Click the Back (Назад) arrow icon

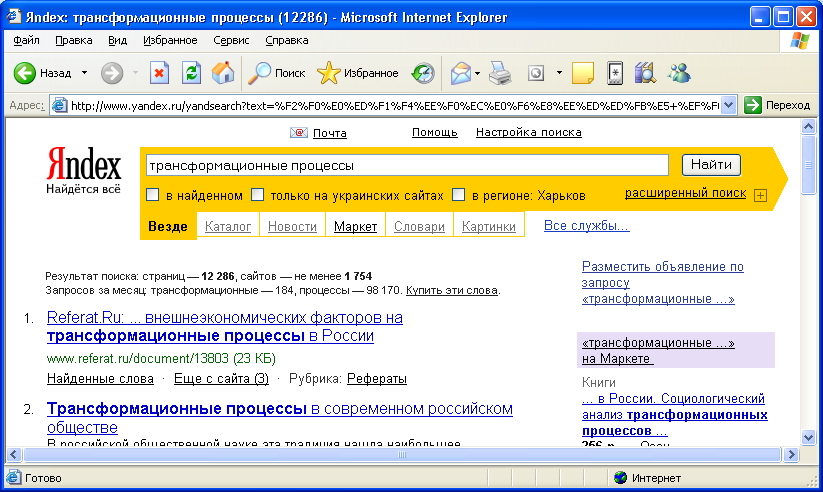(24, 73)
